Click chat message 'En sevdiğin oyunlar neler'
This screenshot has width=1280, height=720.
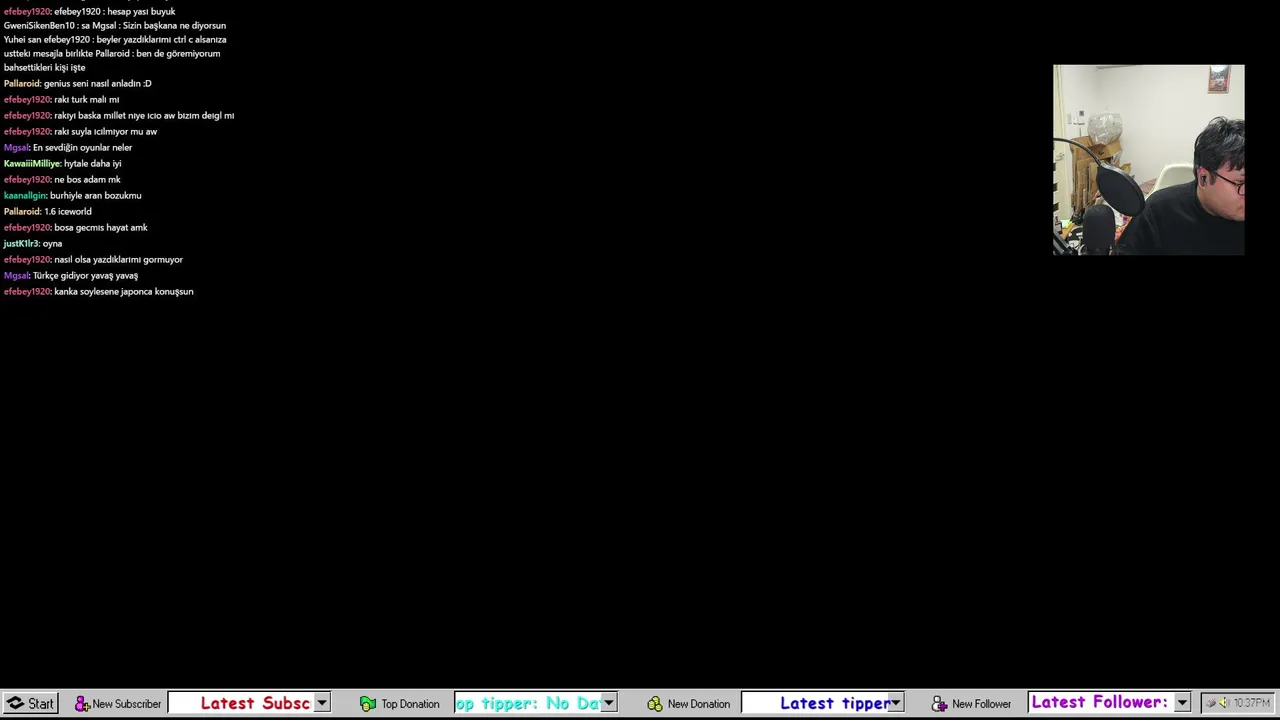(82, 147)
